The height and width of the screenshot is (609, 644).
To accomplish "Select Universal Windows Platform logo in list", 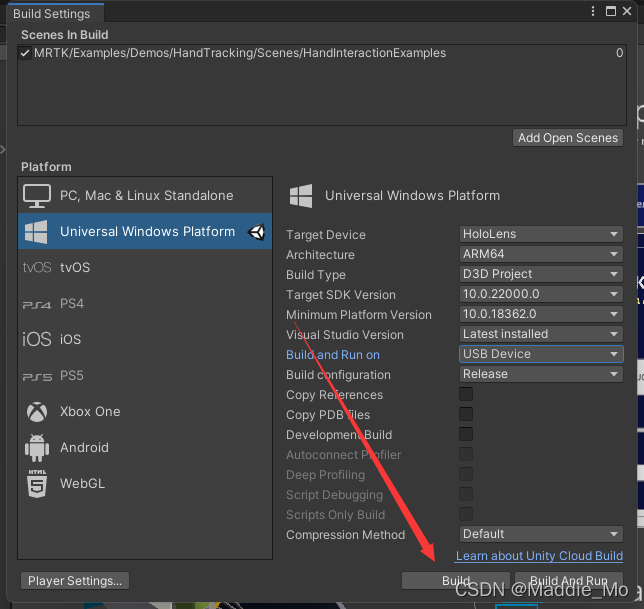I will click(36, 232).
